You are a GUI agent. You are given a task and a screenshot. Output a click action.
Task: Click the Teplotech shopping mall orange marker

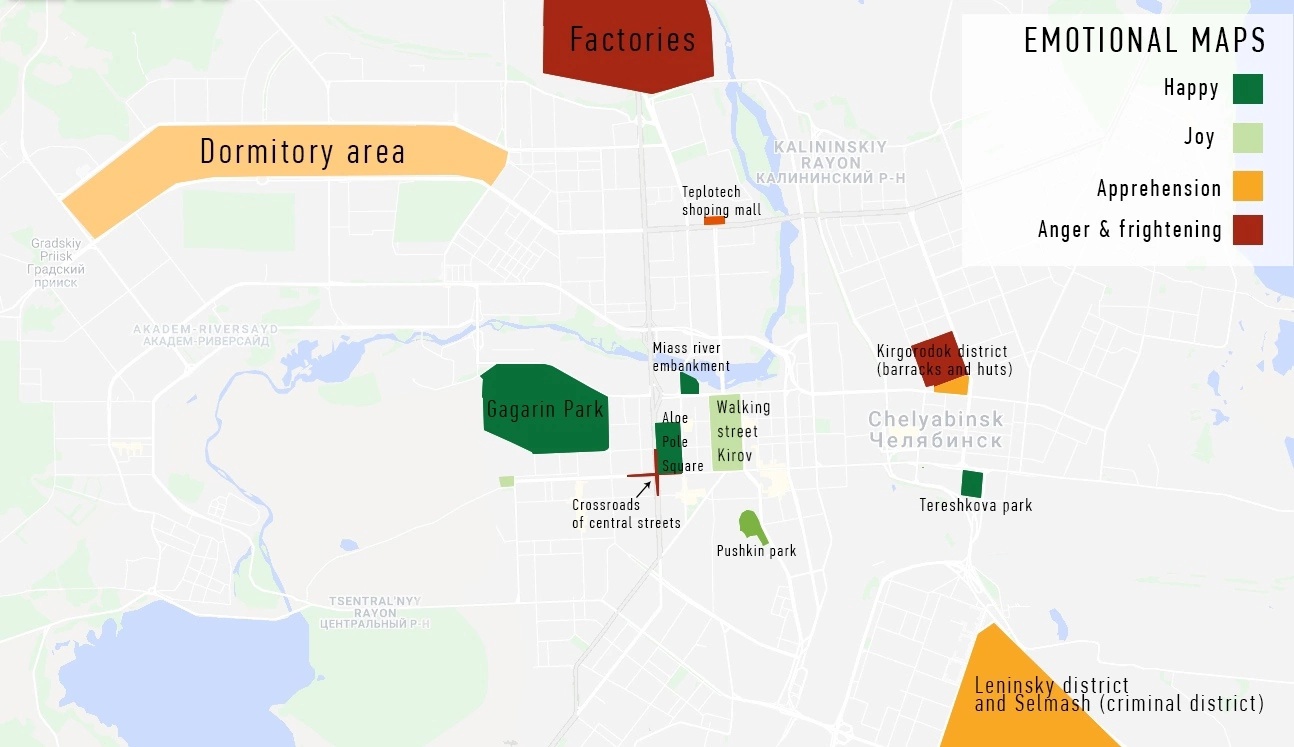point(714,220)
